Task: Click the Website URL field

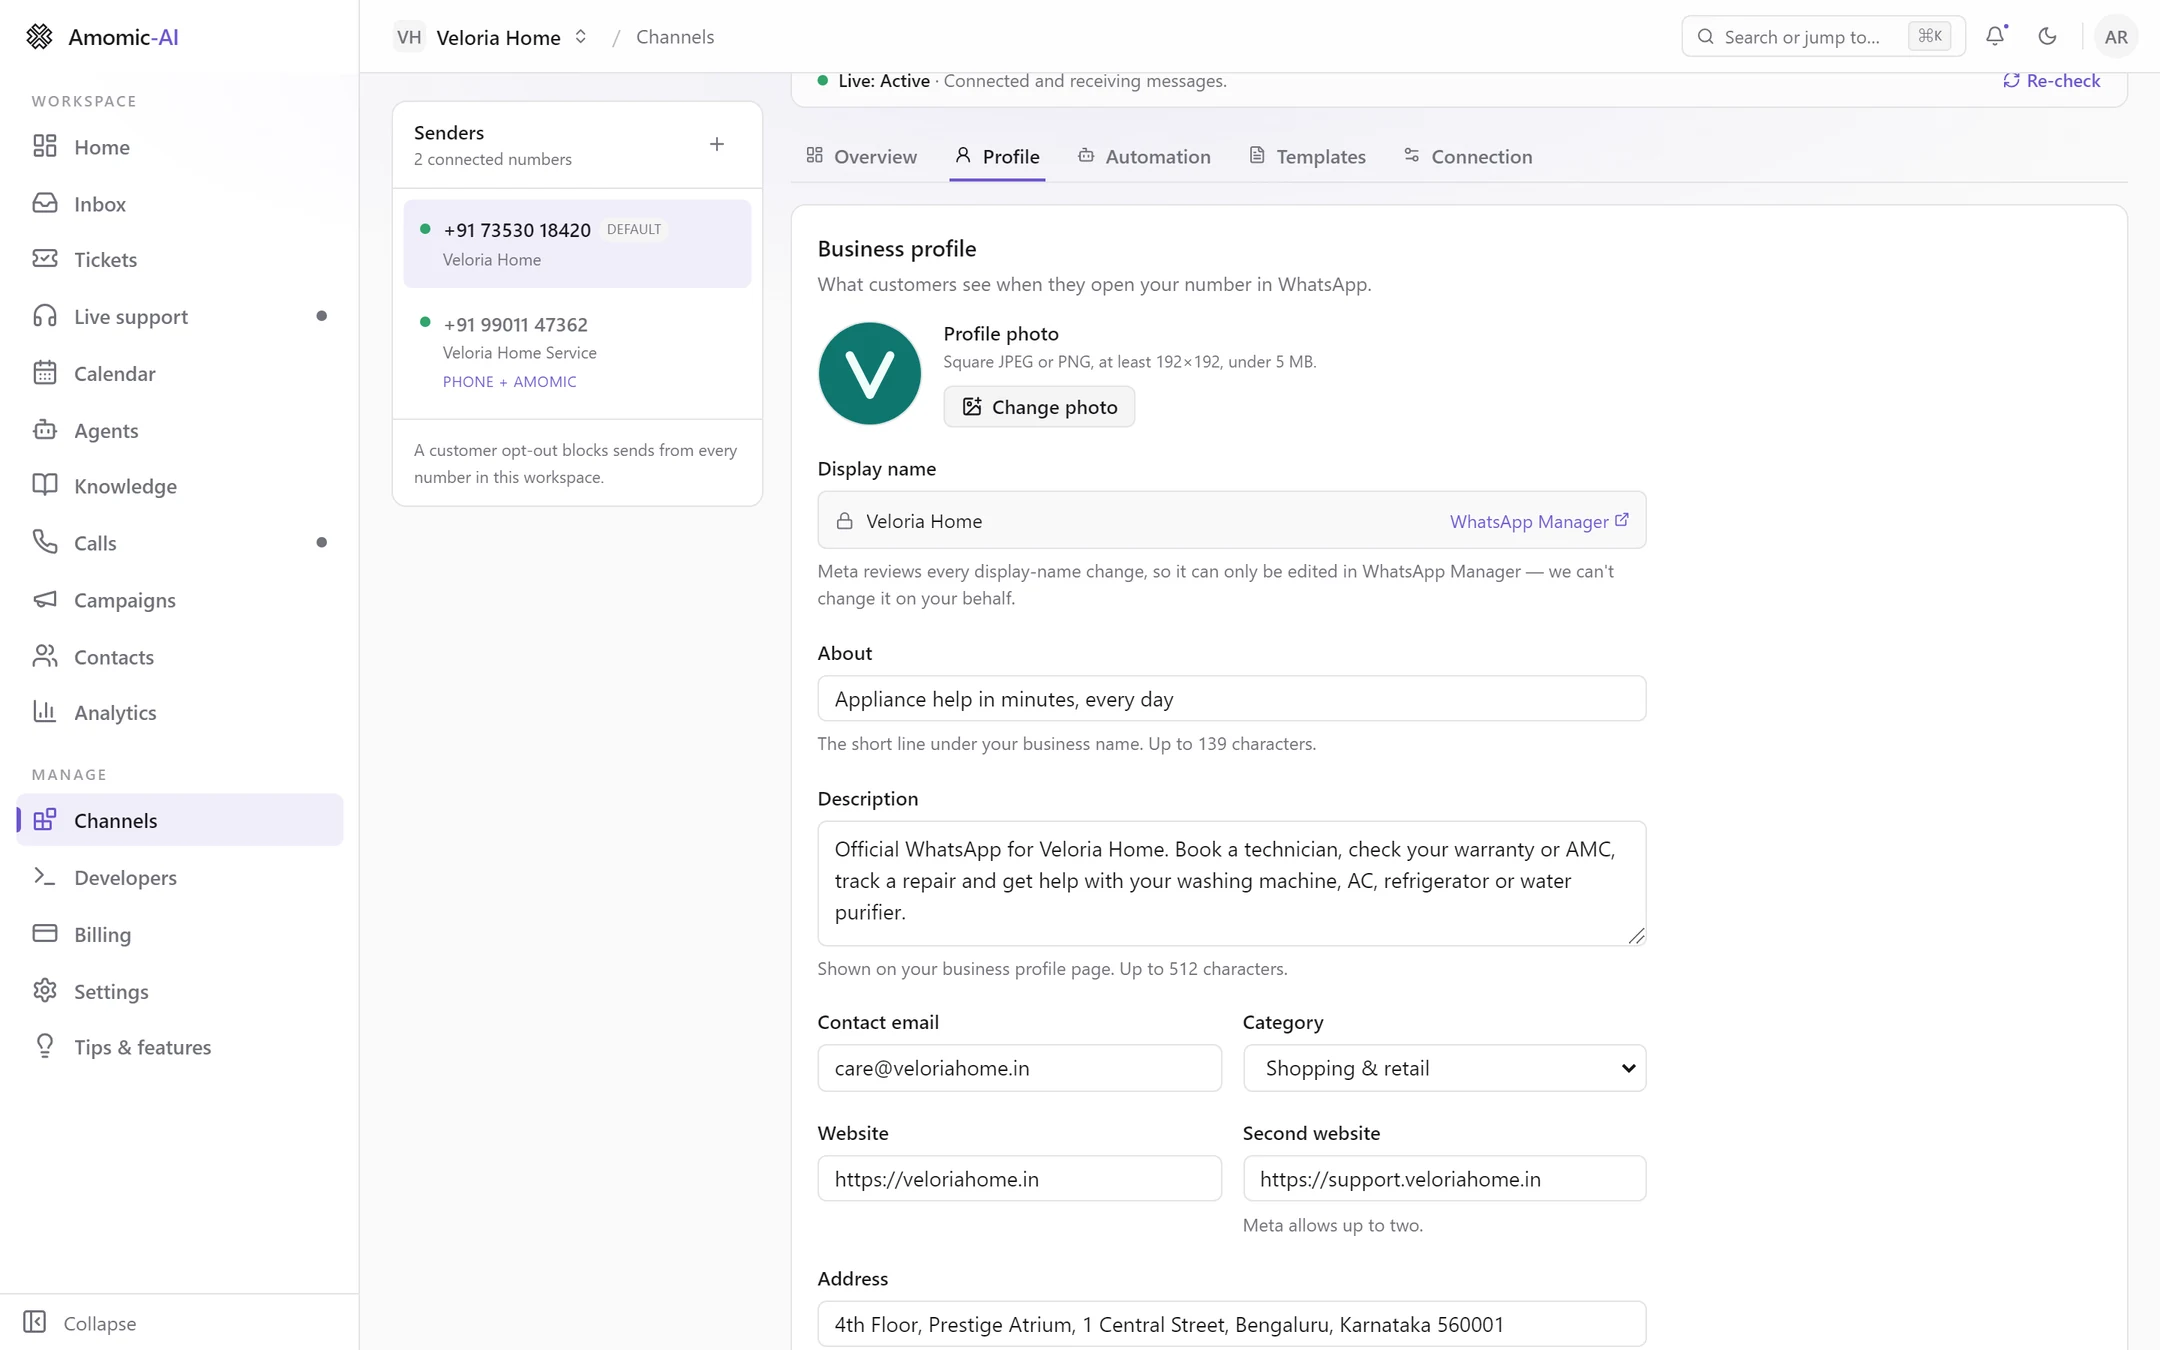Action: click(x=1019, y=1178)
